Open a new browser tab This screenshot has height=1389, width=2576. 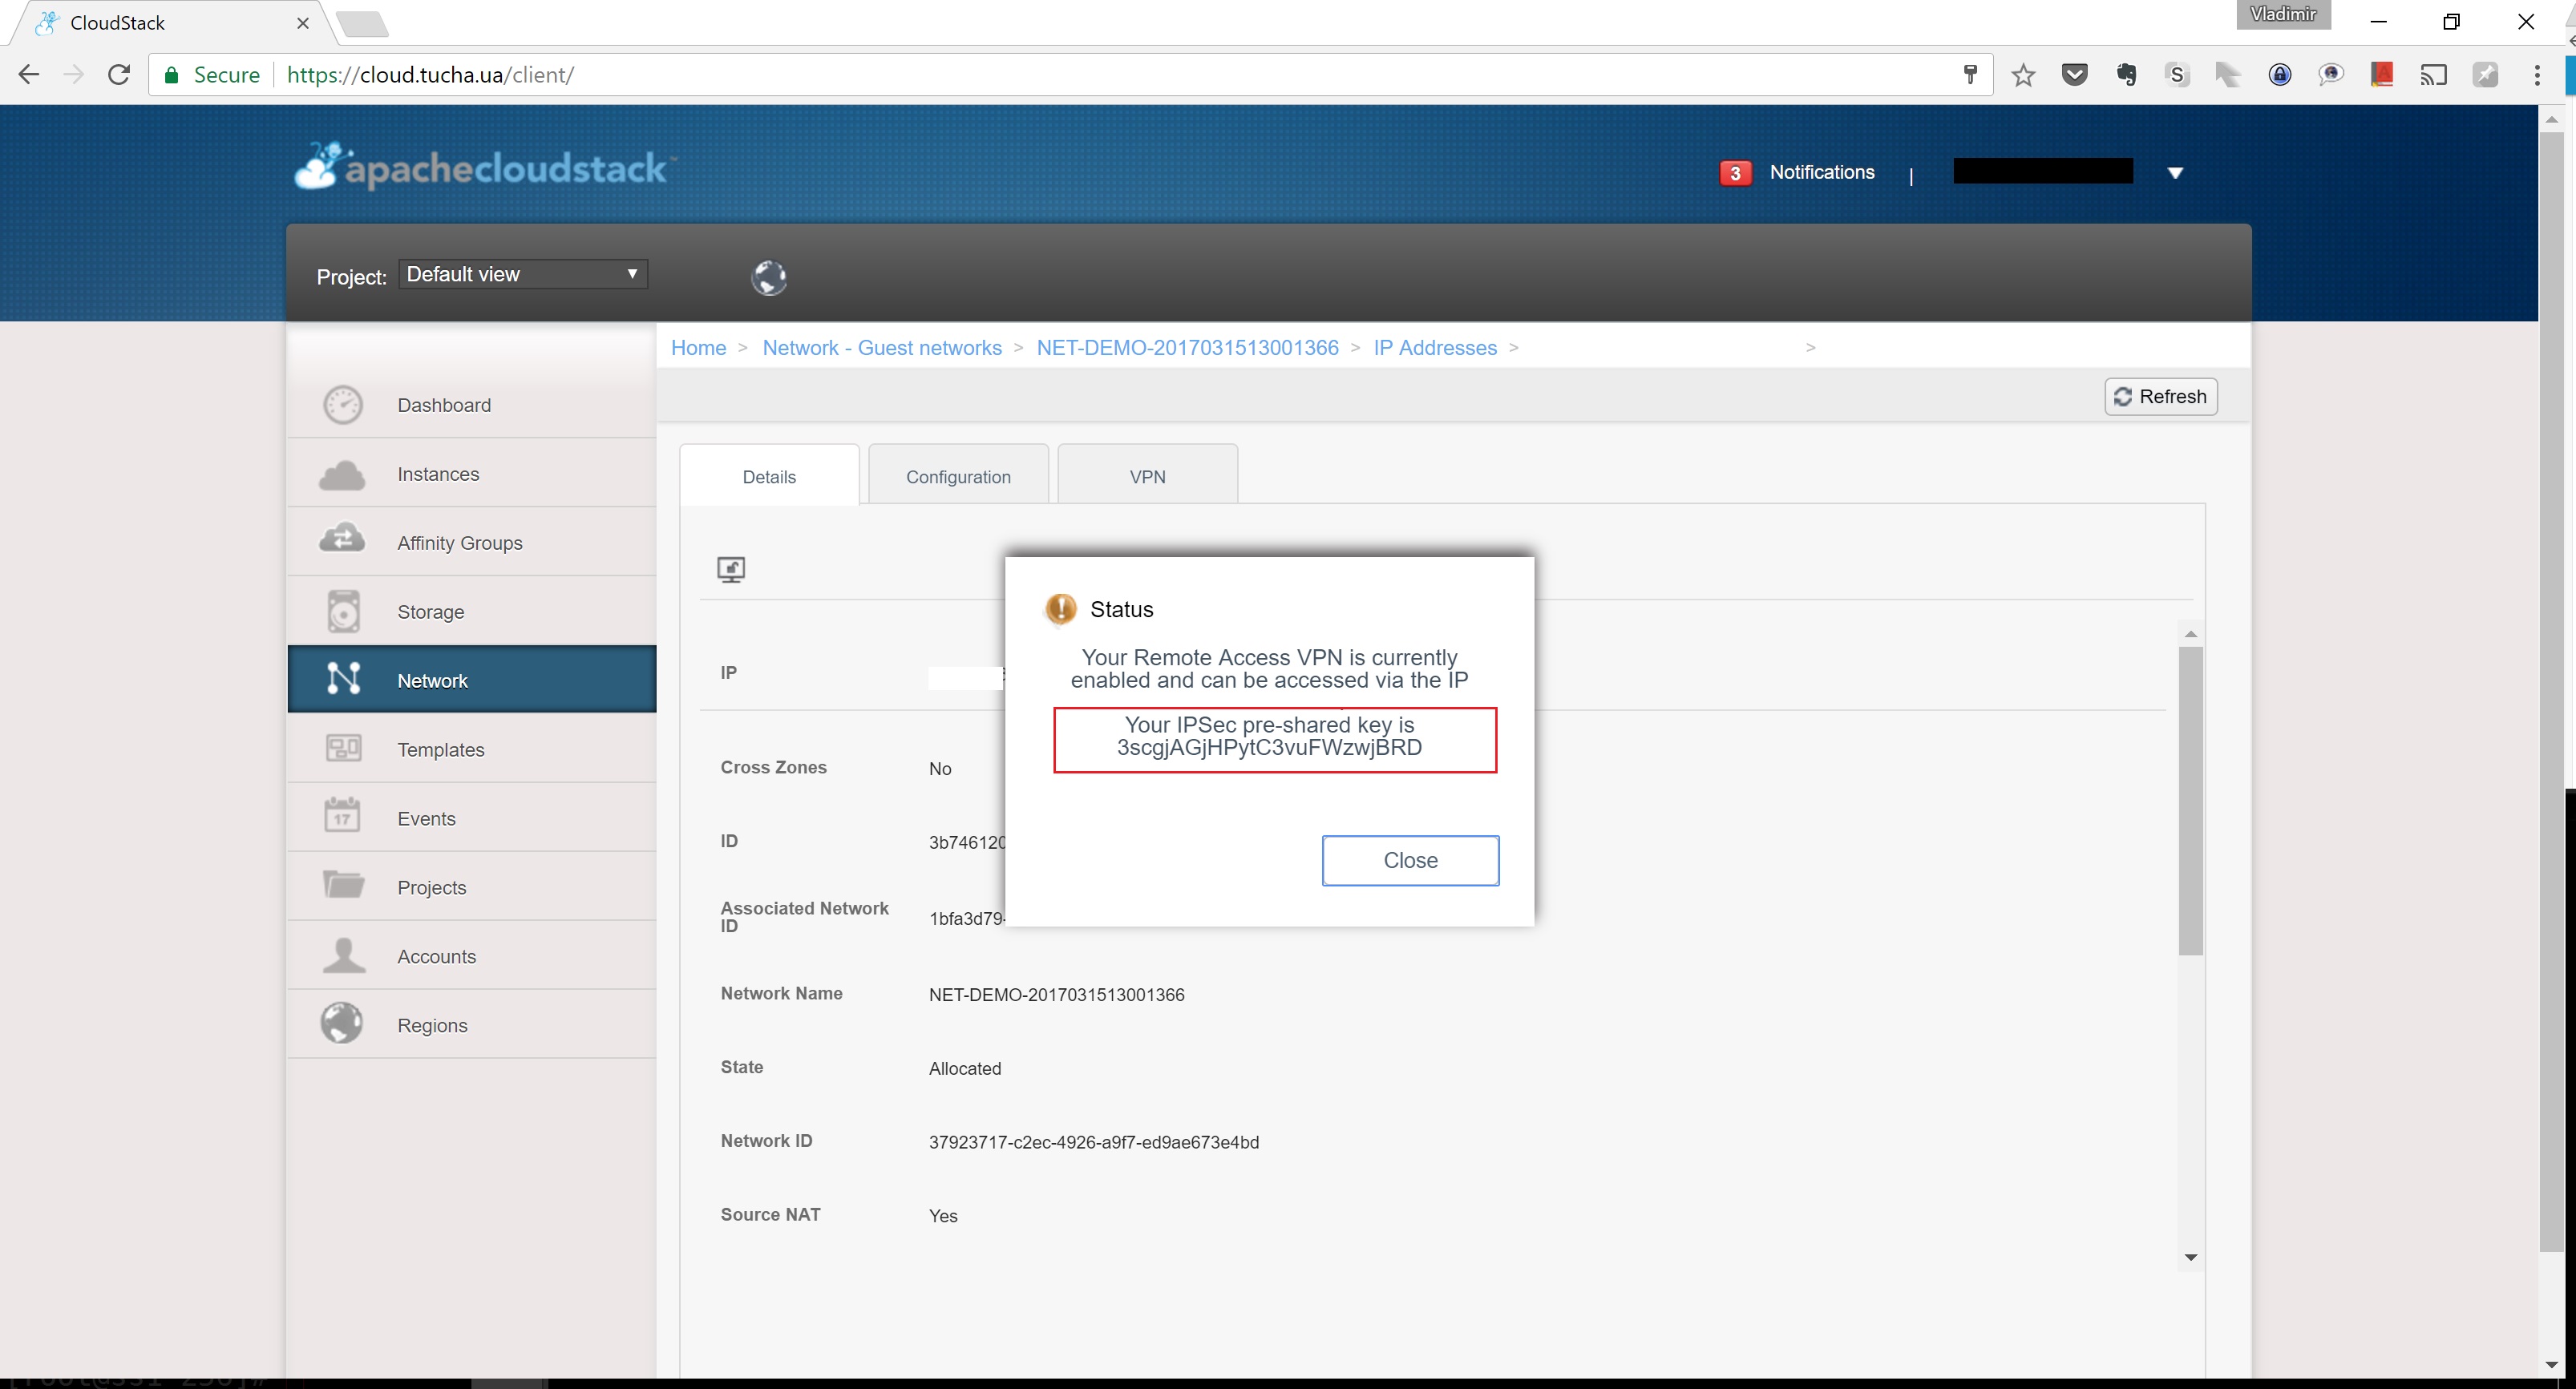click(362, 24)
